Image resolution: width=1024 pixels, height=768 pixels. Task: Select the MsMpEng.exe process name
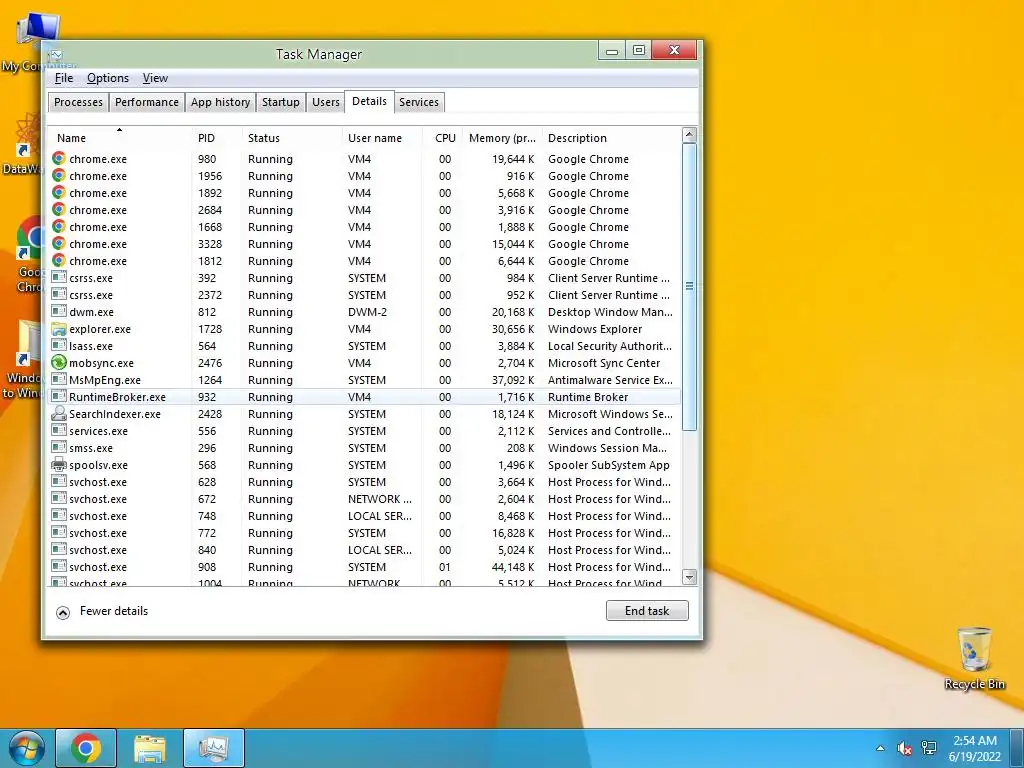click(105, 380)
